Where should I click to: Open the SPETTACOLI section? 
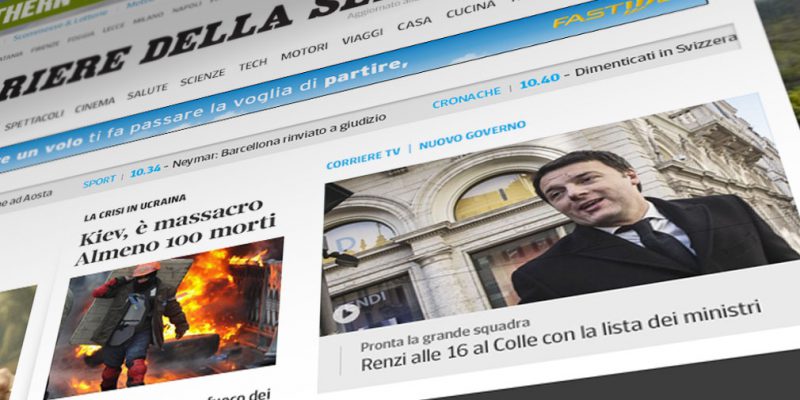34,120
